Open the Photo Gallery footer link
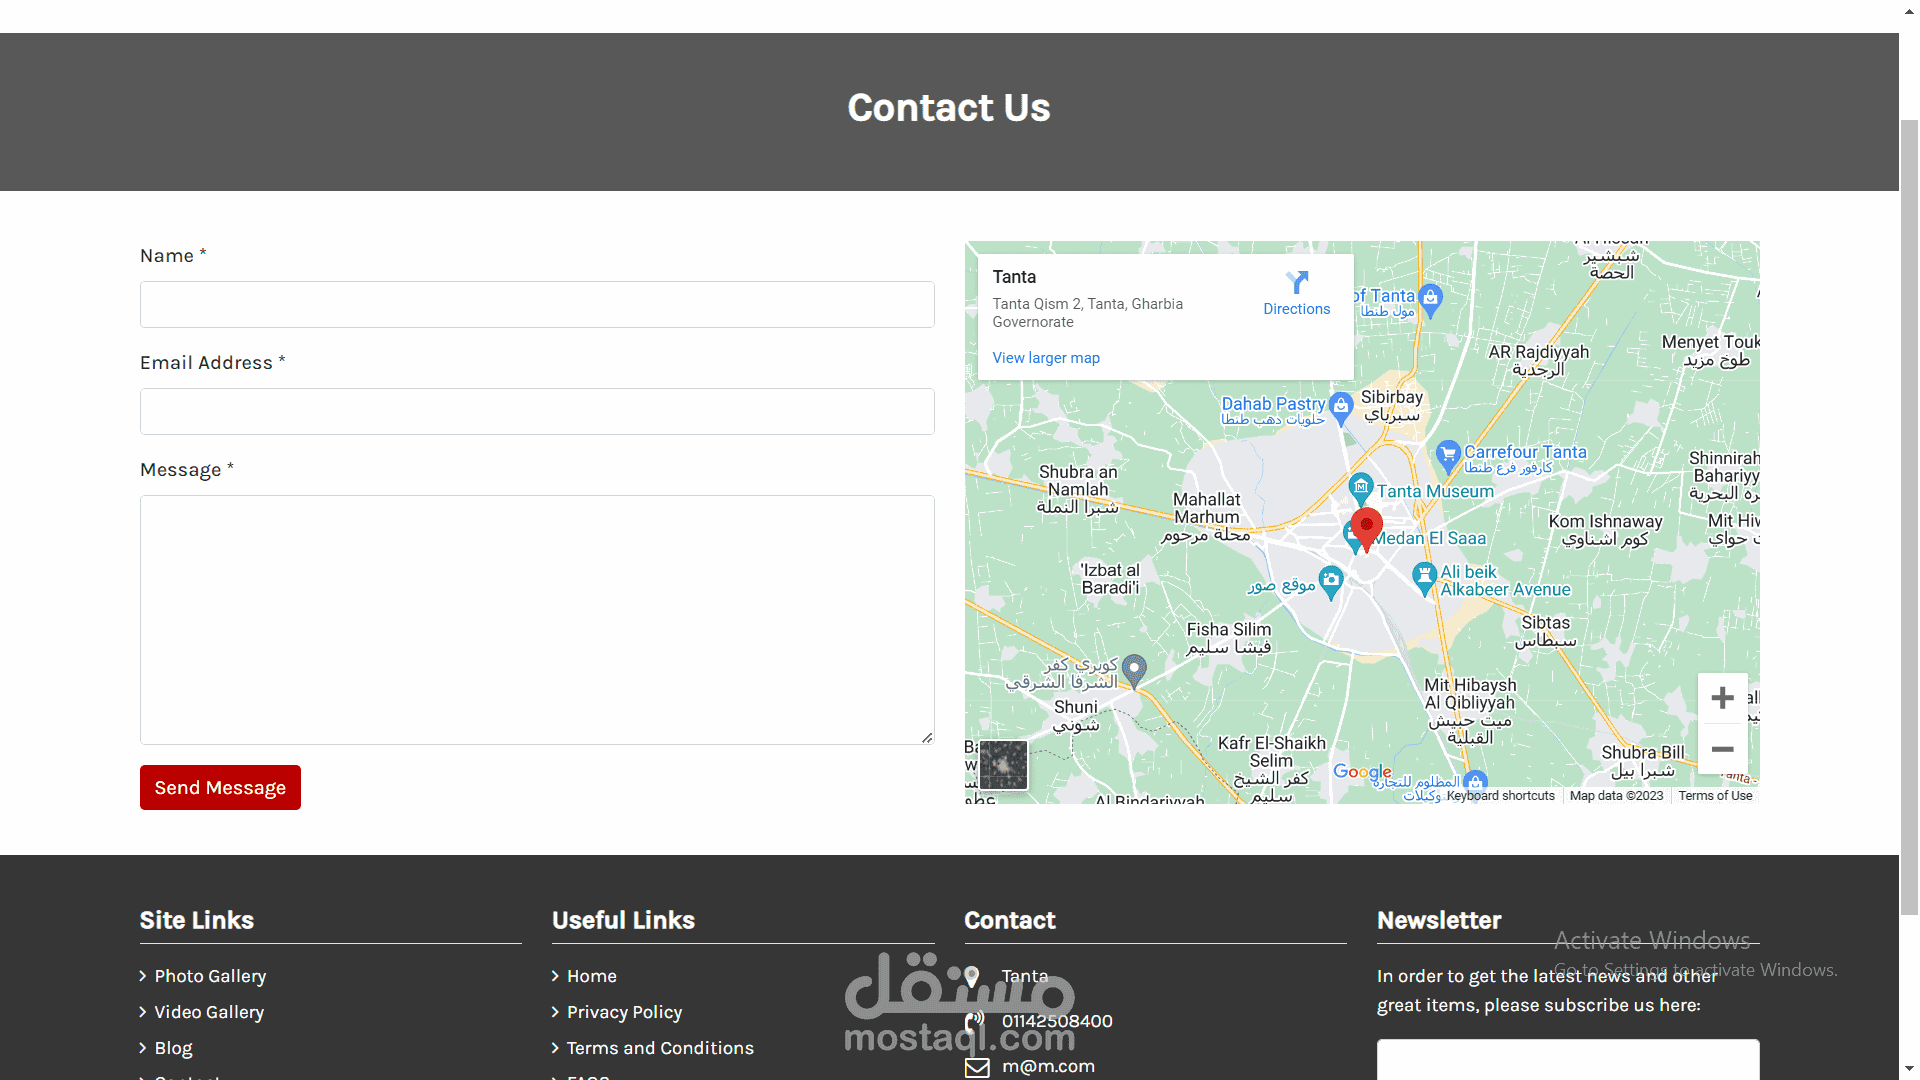 pos(210,976)
